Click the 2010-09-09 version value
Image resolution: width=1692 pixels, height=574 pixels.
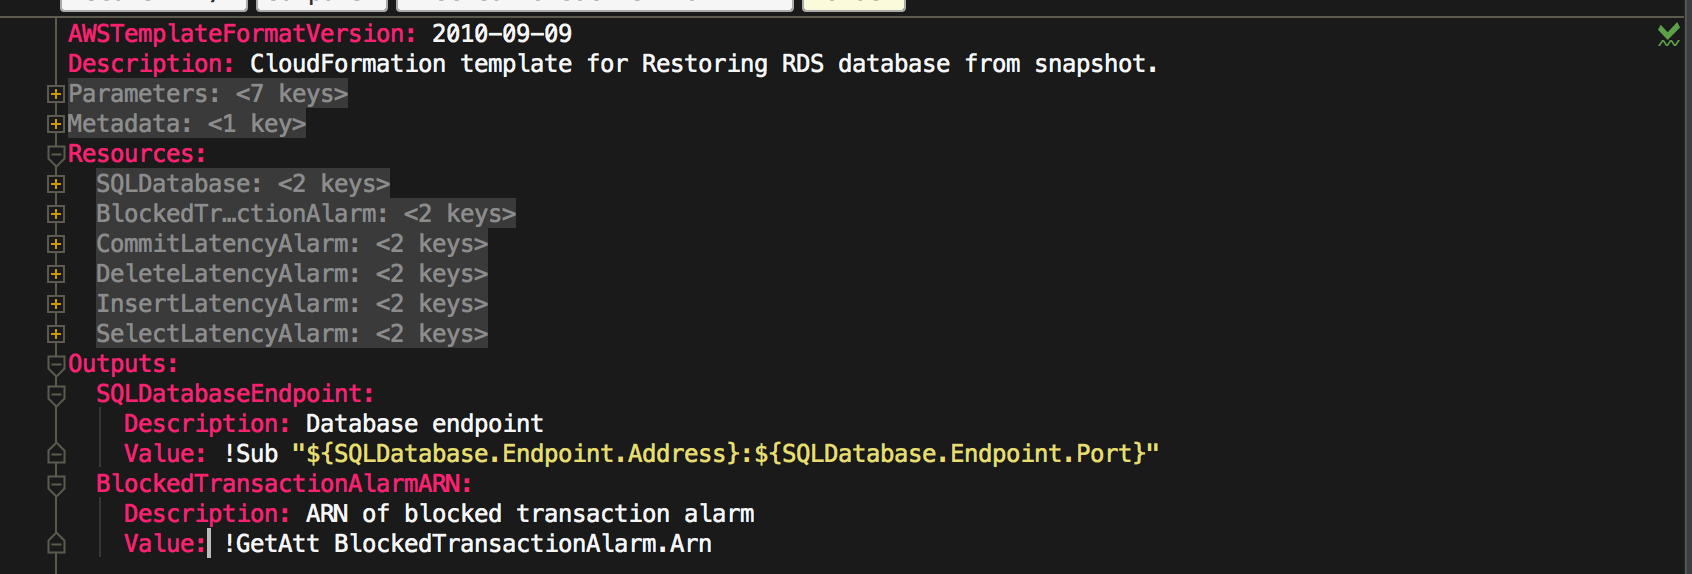click(x=501, y=34)
